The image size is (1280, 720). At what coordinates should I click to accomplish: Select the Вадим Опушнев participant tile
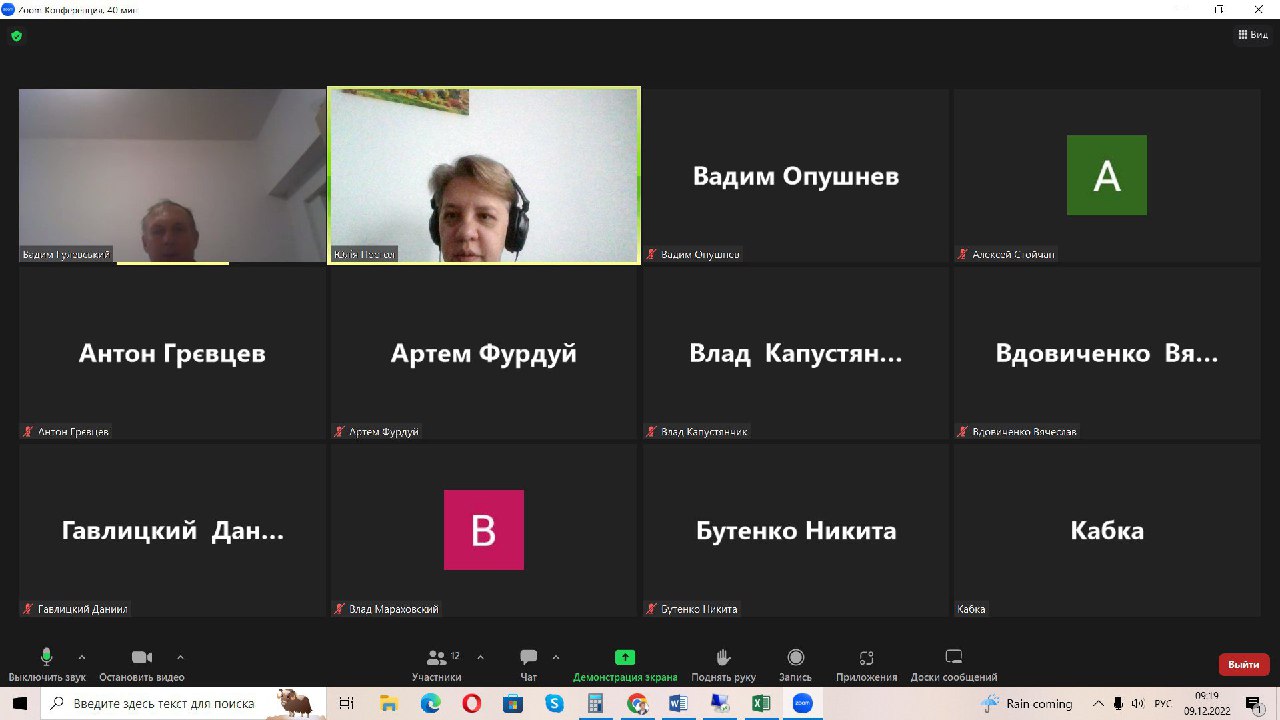tap(796, 175)
